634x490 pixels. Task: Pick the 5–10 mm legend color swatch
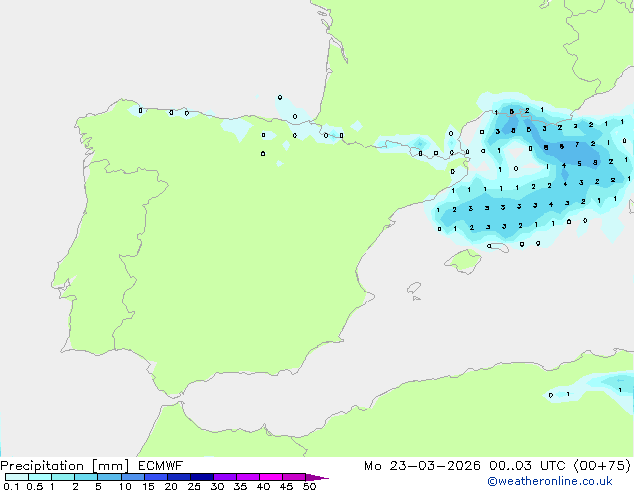109,477
